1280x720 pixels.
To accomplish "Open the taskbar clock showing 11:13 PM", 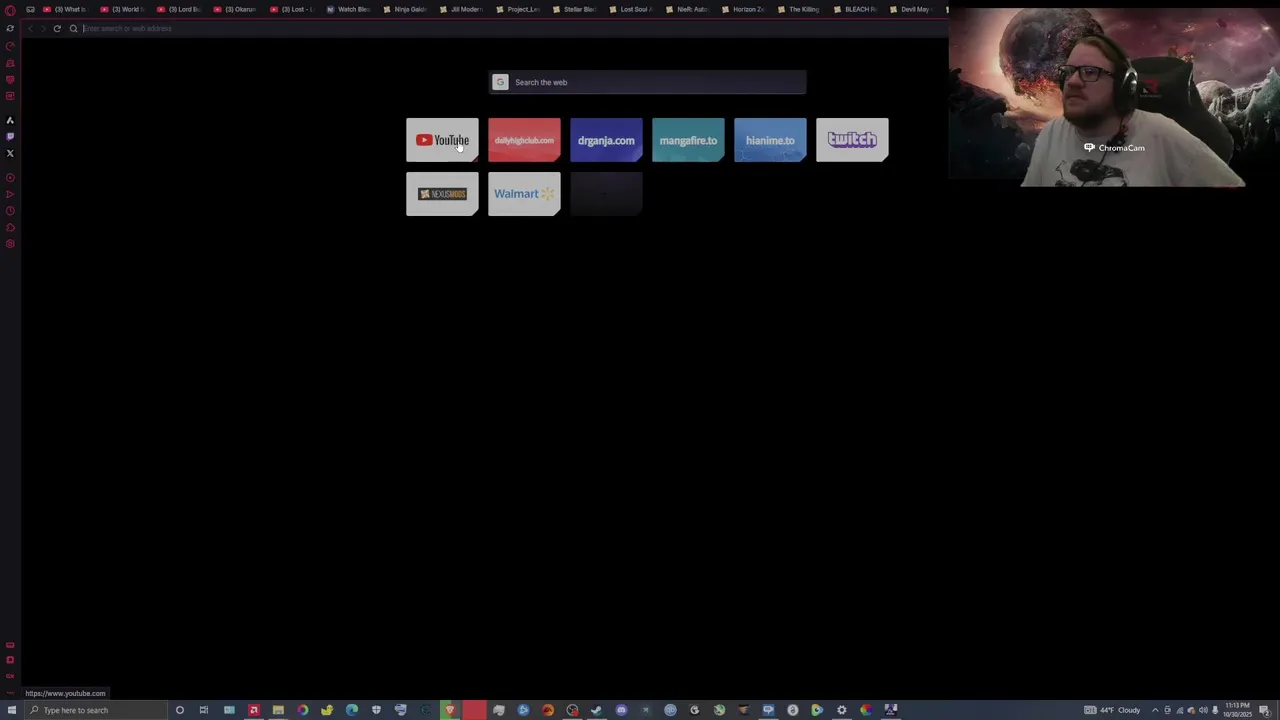I will (1238, 710).
